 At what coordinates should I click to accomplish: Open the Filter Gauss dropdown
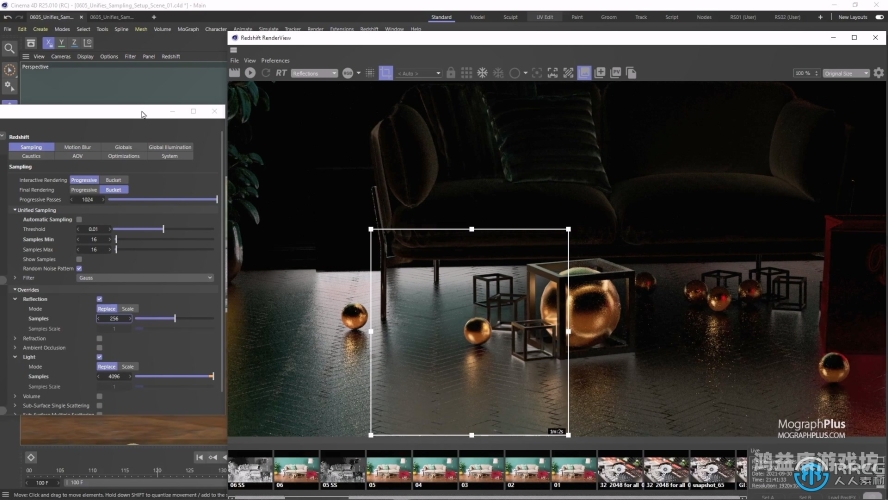145,278
